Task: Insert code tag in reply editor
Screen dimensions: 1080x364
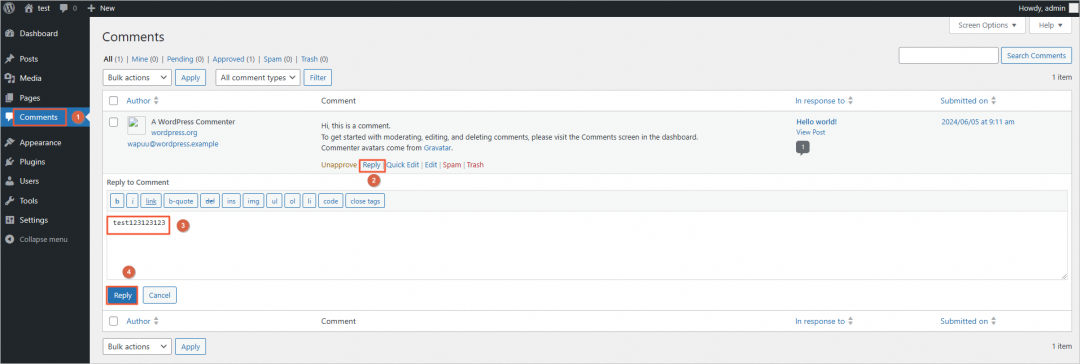Action: pos(331,201)
